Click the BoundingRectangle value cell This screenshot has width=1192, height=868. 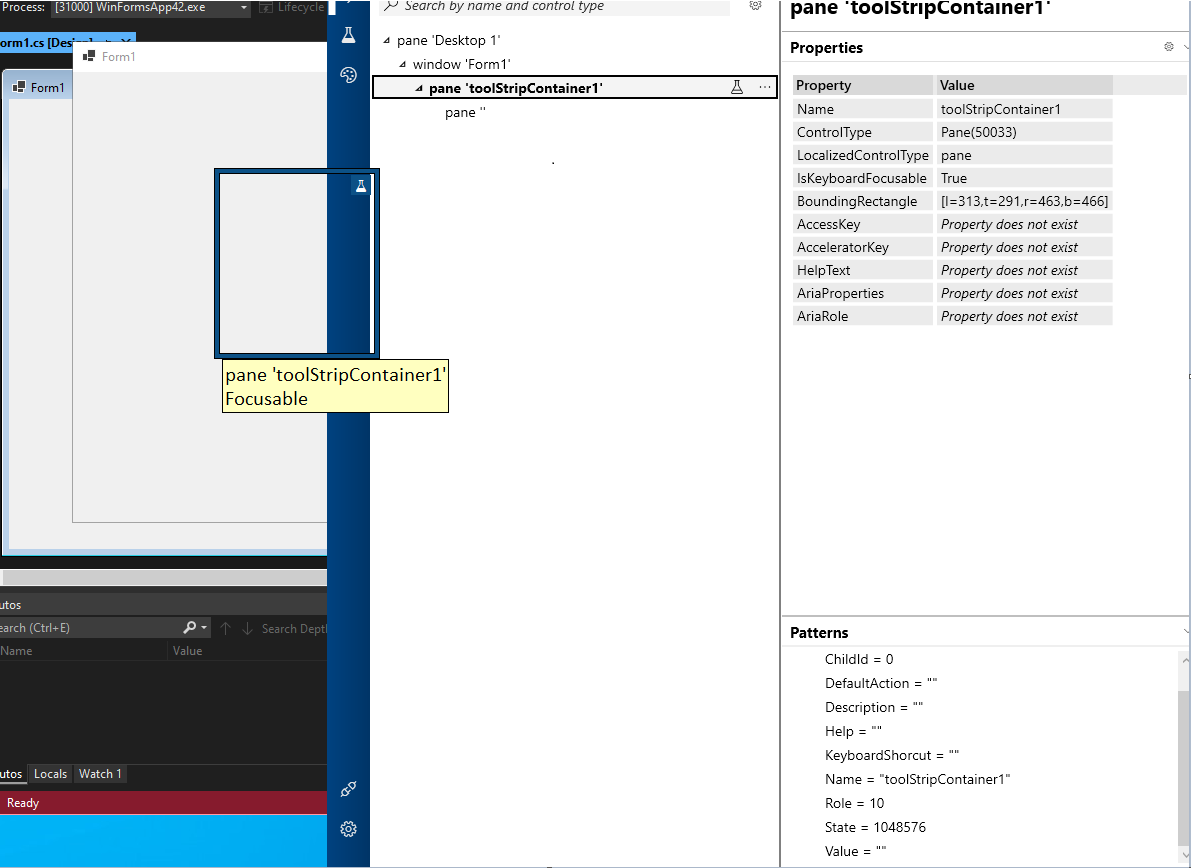pos(1024,201)
